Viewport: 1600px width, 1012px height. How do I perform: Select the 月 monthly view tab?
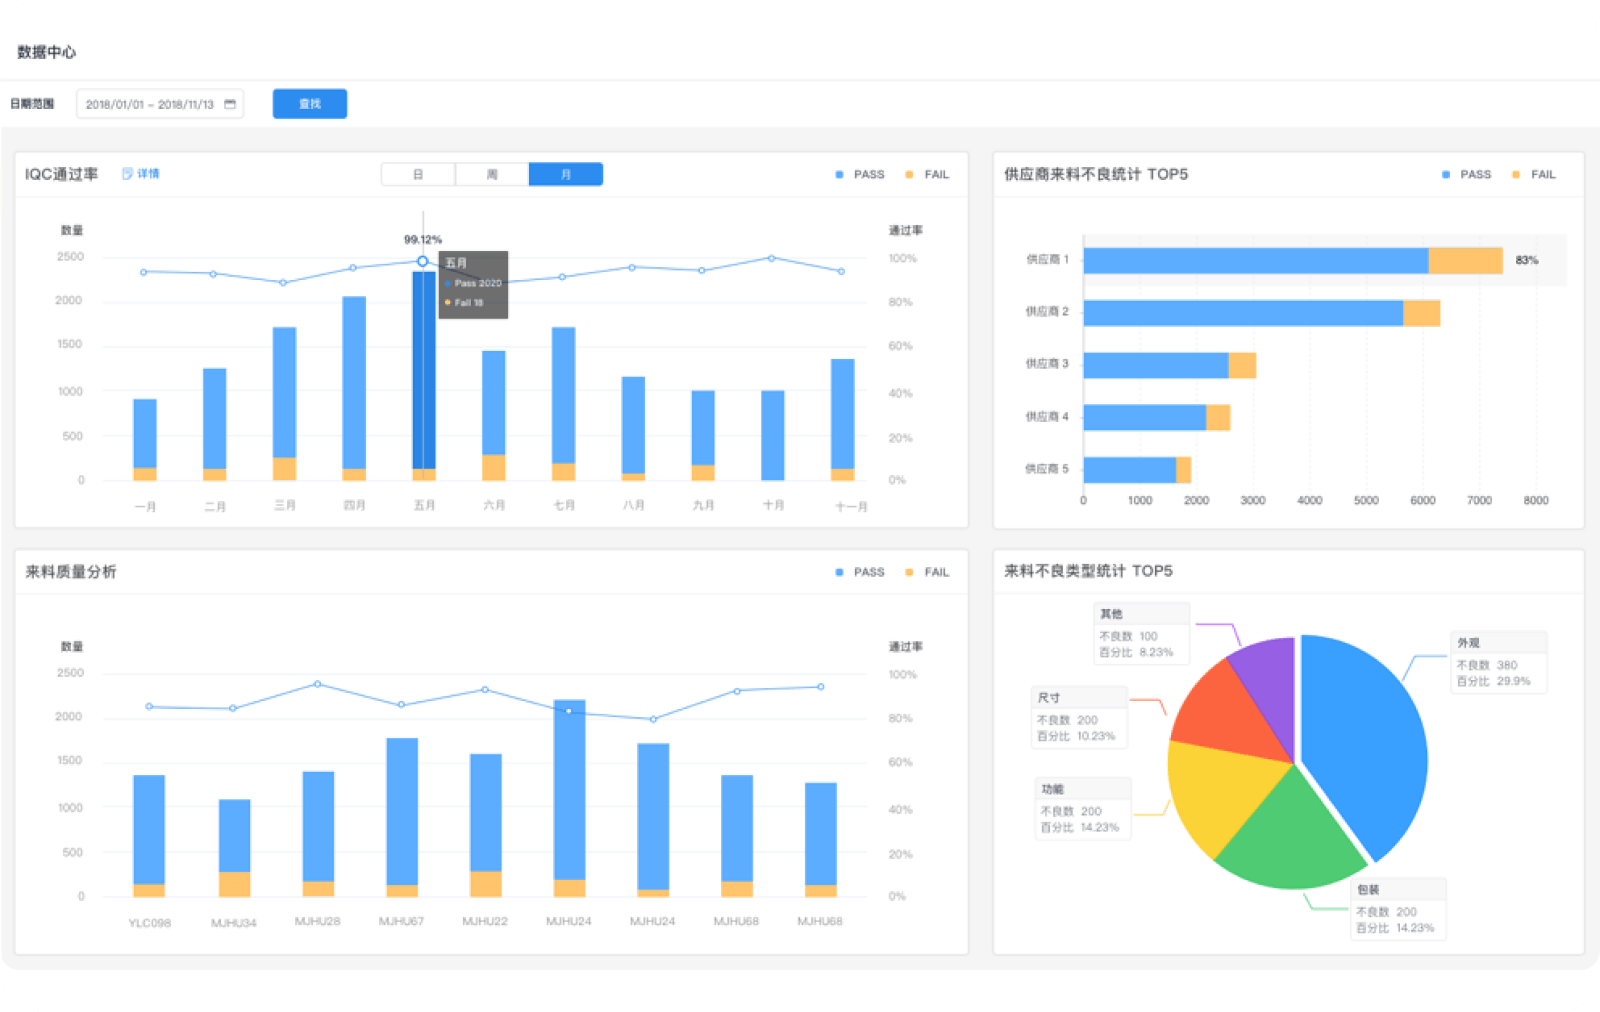565,175
